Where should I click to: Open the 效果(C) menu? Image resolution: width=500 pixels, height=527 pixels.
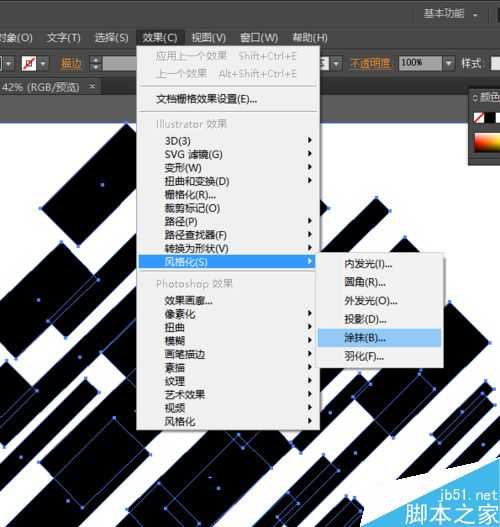[160, 37]
